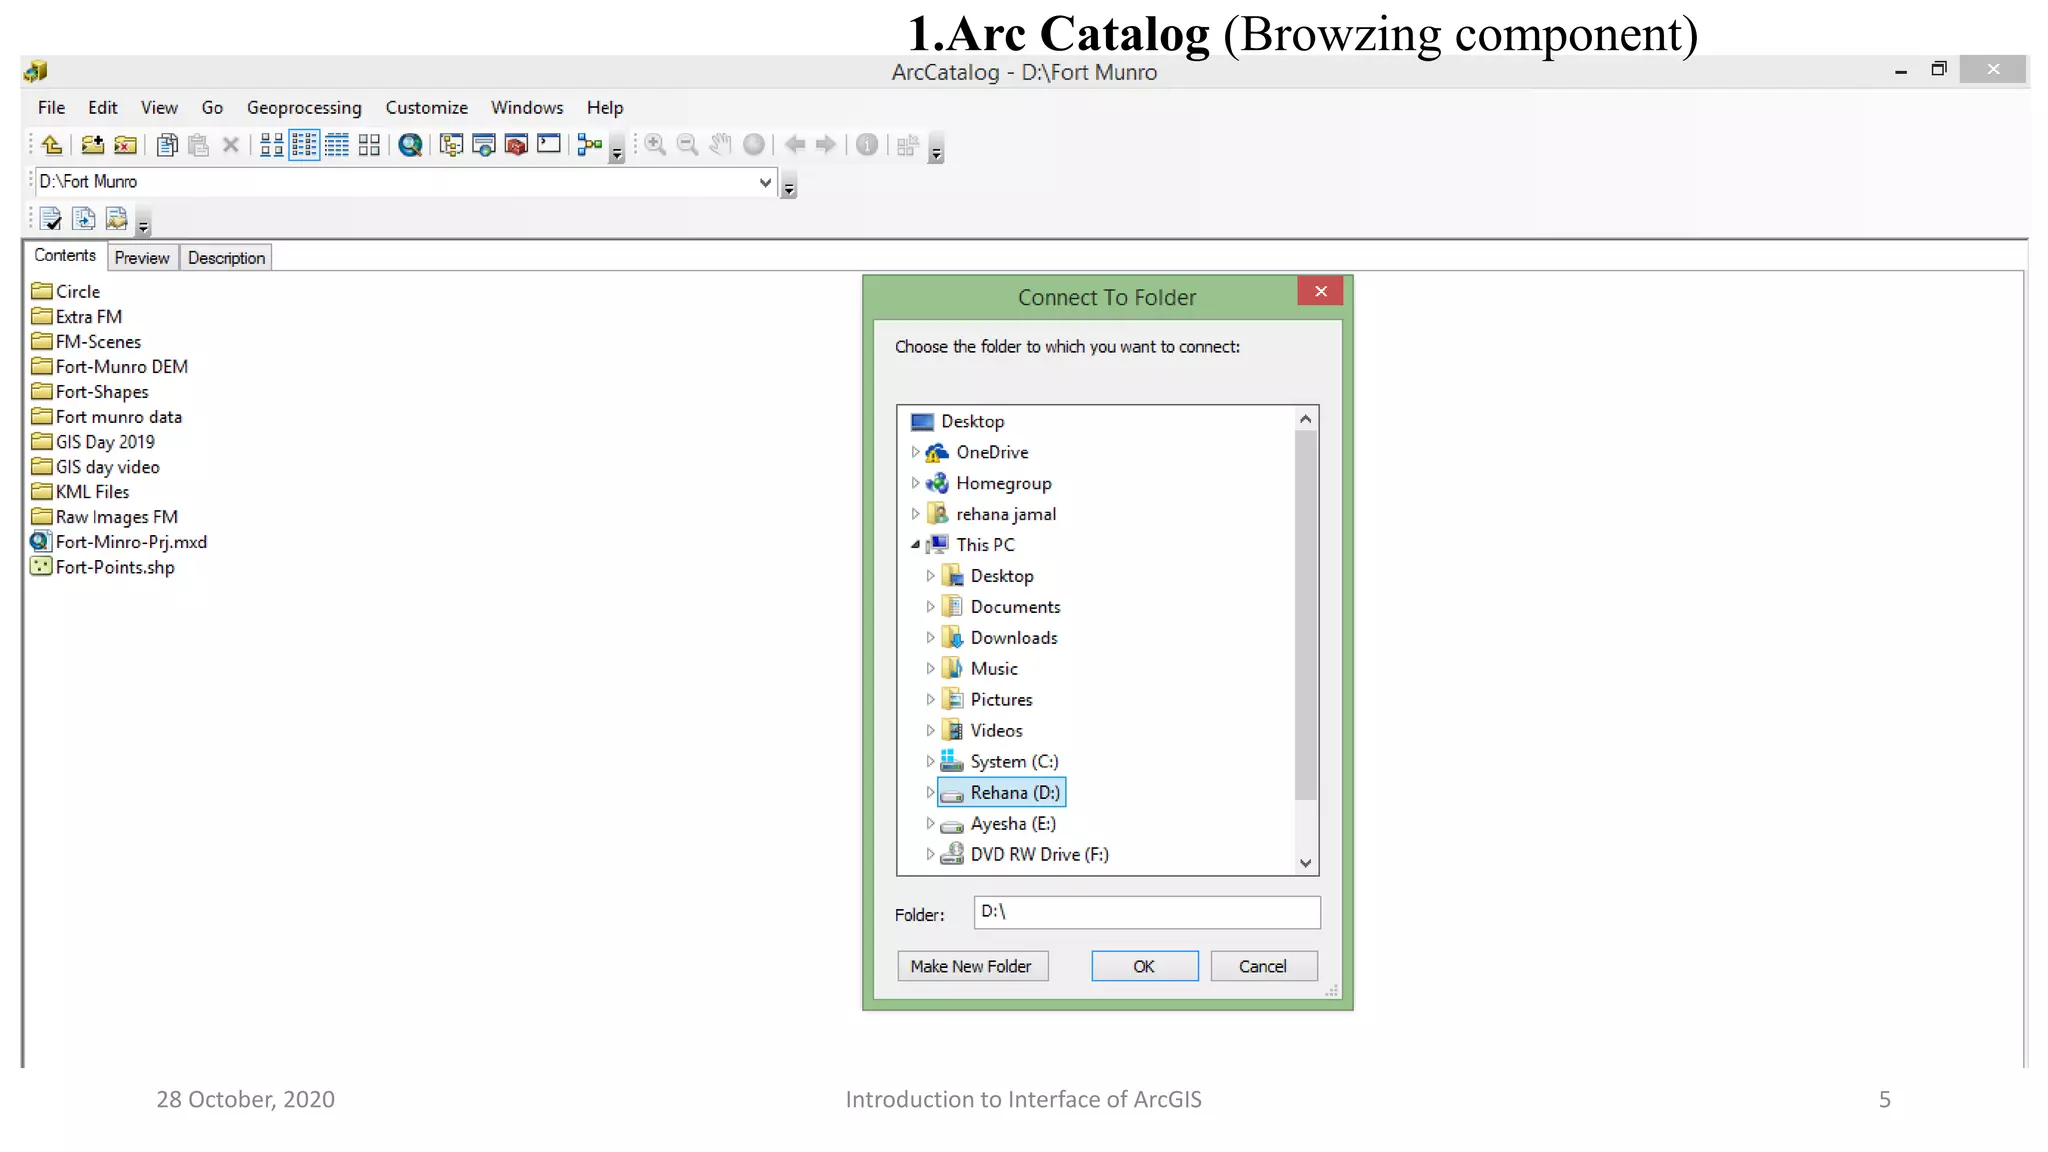
Task: Expand the Downloads tree node
Action: click(930, 638)
